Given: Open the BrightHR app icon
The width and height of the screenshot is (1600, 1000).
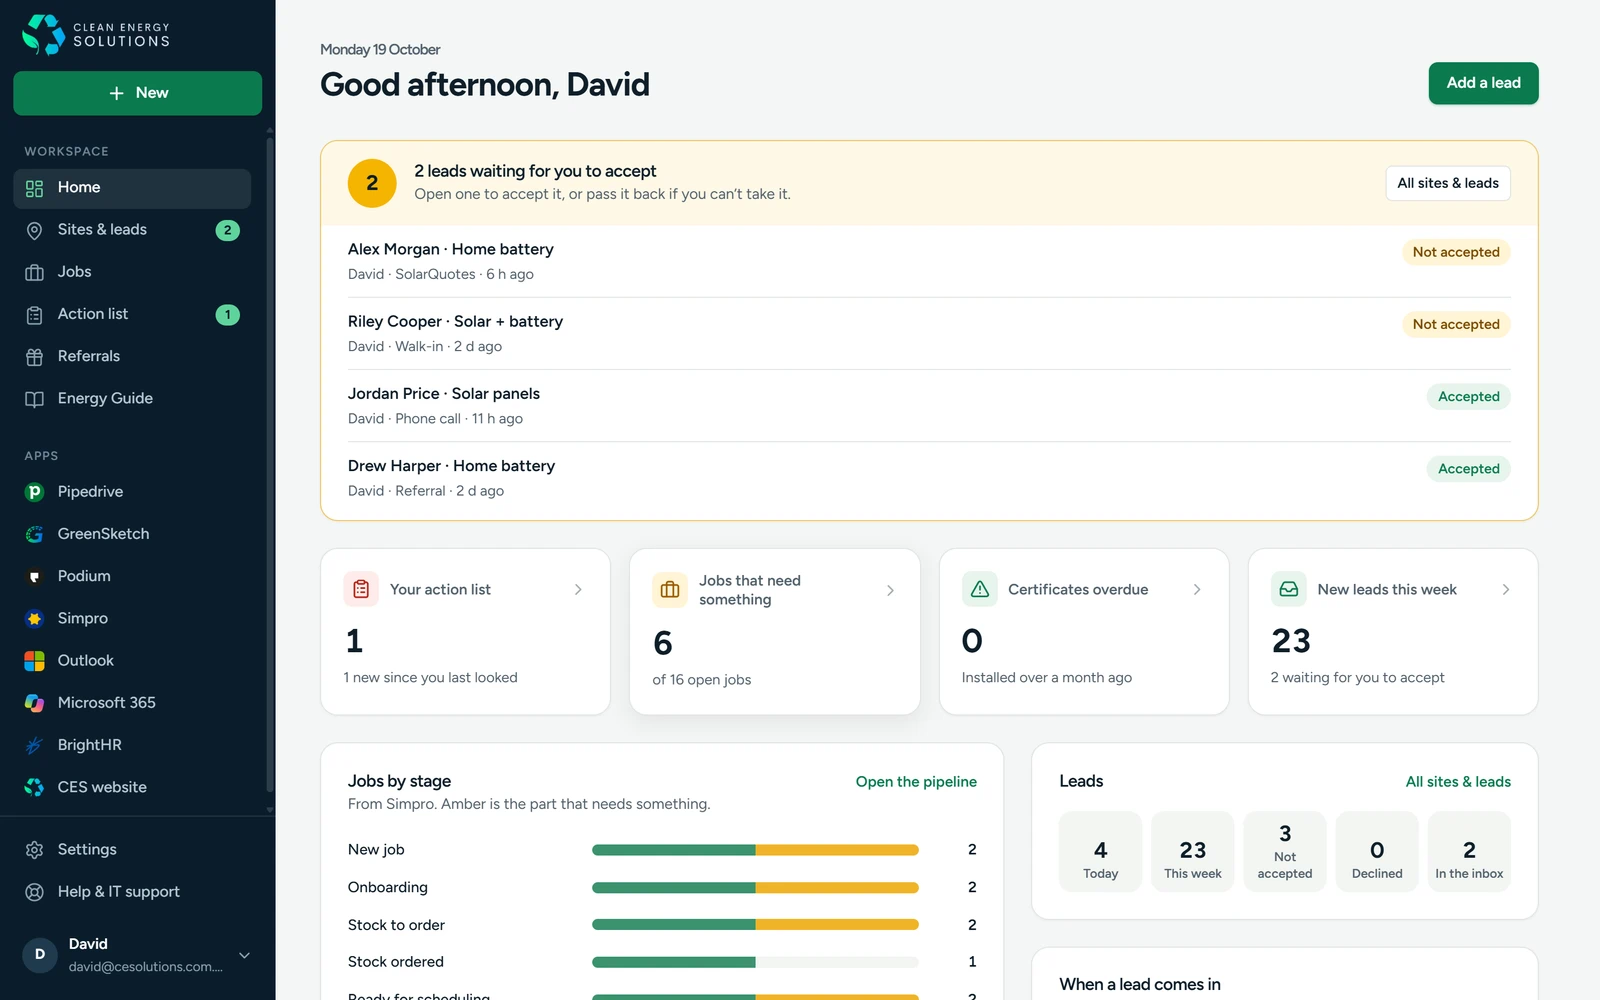Looking at the screenshot, I should pos(34,745).
